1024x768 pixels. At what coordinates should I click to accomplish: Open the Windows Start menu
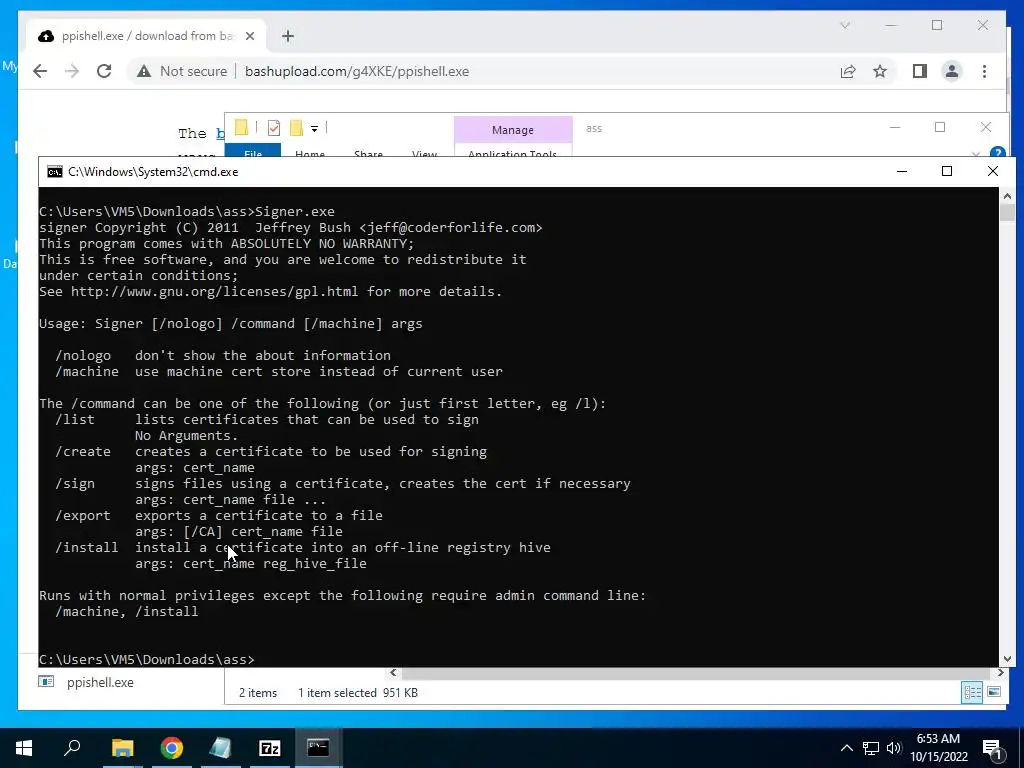click(x=24, y=748)
